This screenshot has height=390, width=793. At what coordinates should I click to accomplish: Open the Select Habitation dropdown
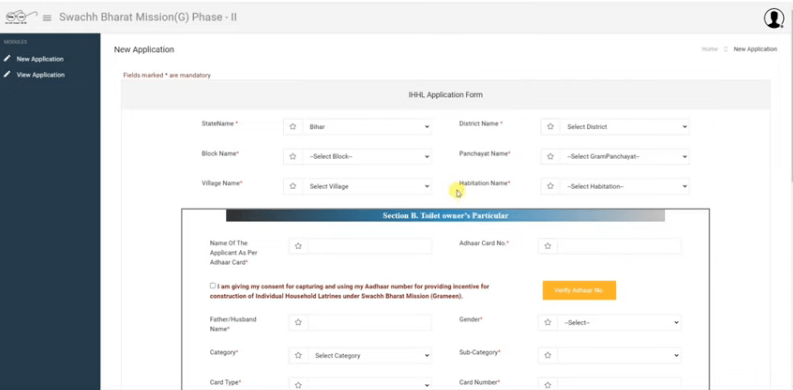pyautogui.click(x=625, y=186)
